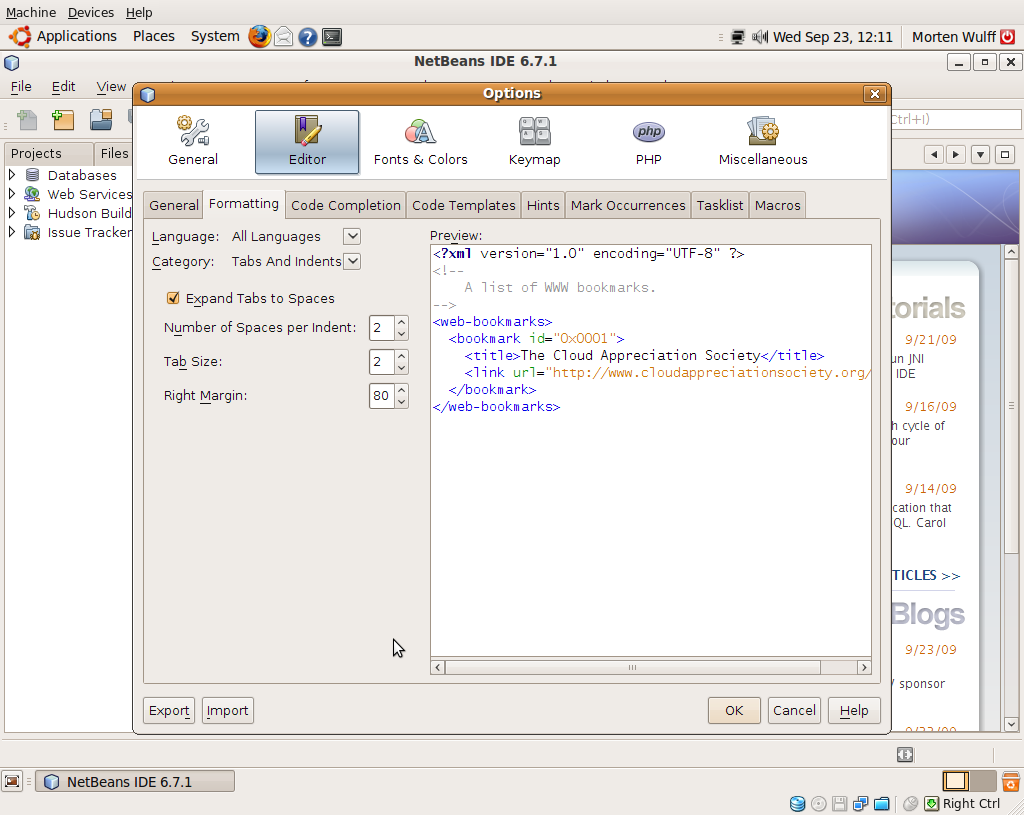Screen dimensions: 1024x815
Task: Click the Cancel button
Action: click(794, 711)
